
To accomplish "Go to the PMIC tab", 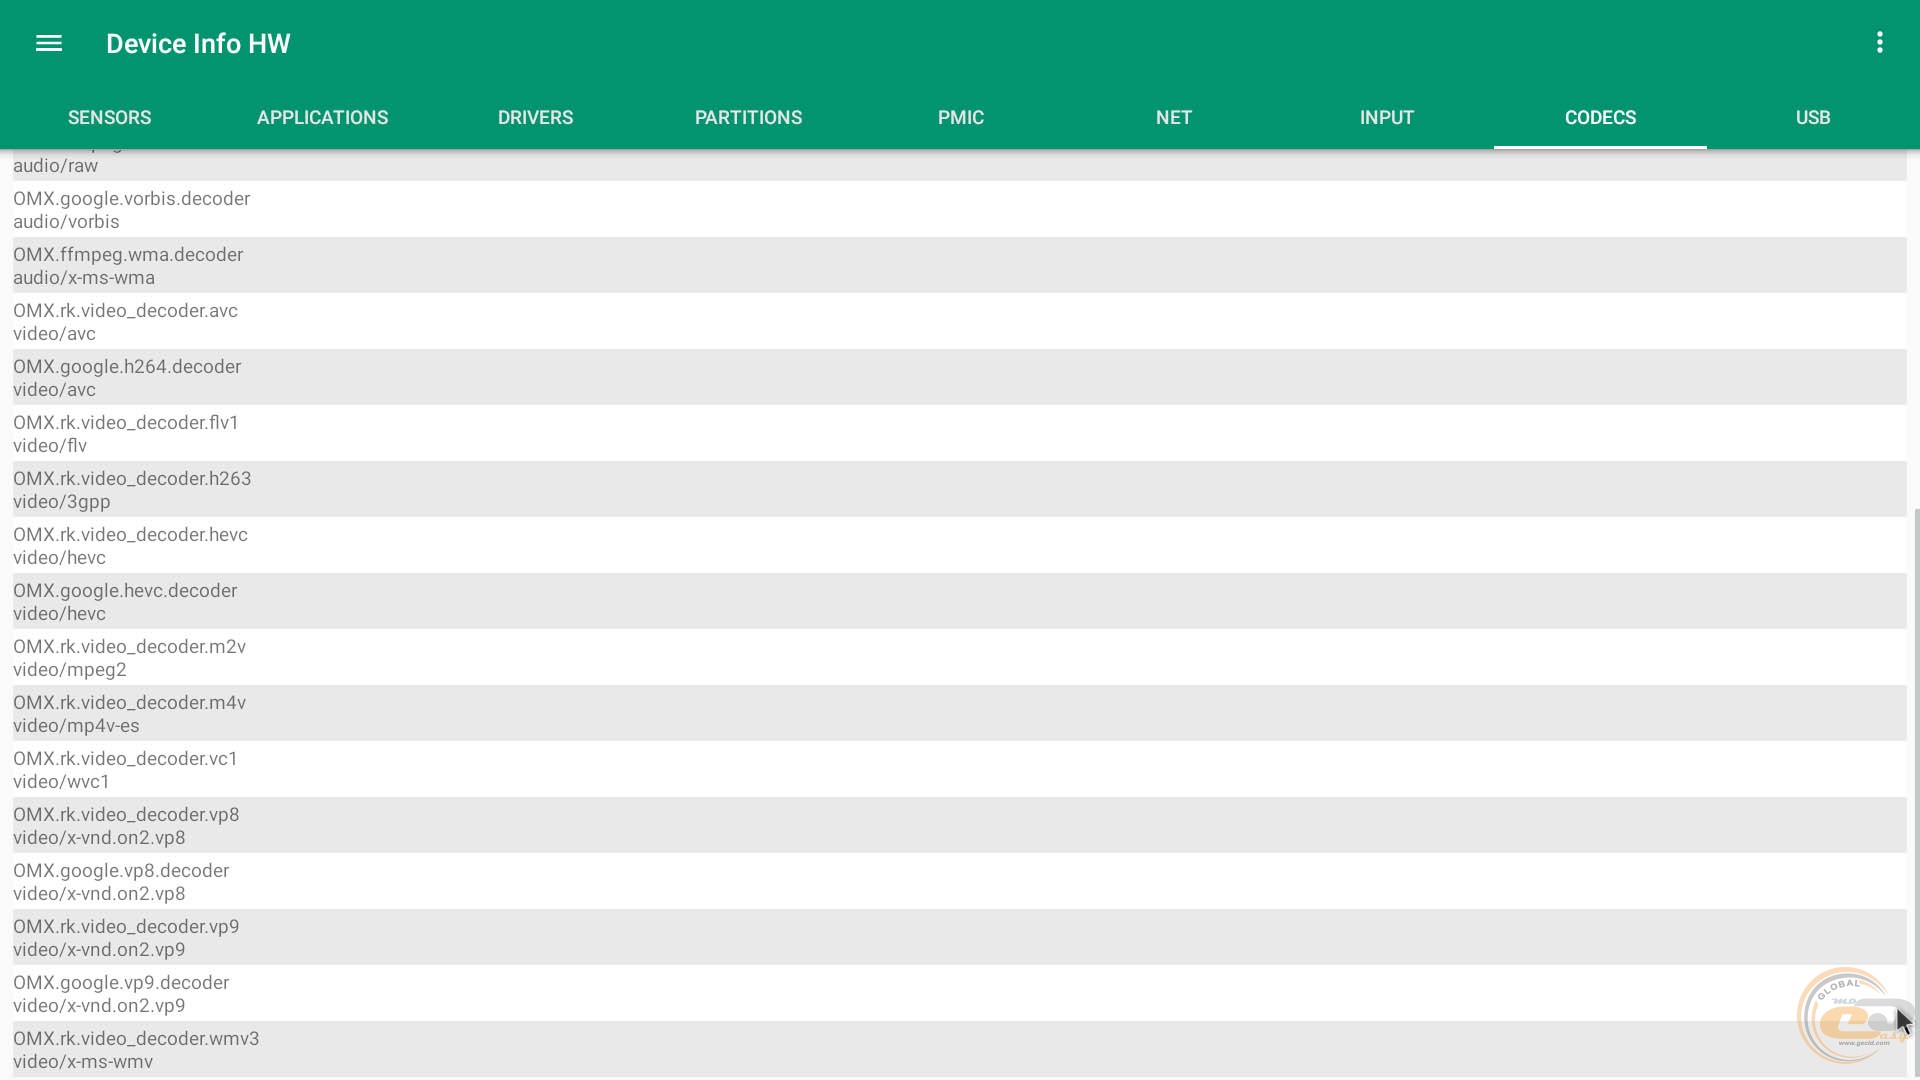I will (x=960, y=117).
